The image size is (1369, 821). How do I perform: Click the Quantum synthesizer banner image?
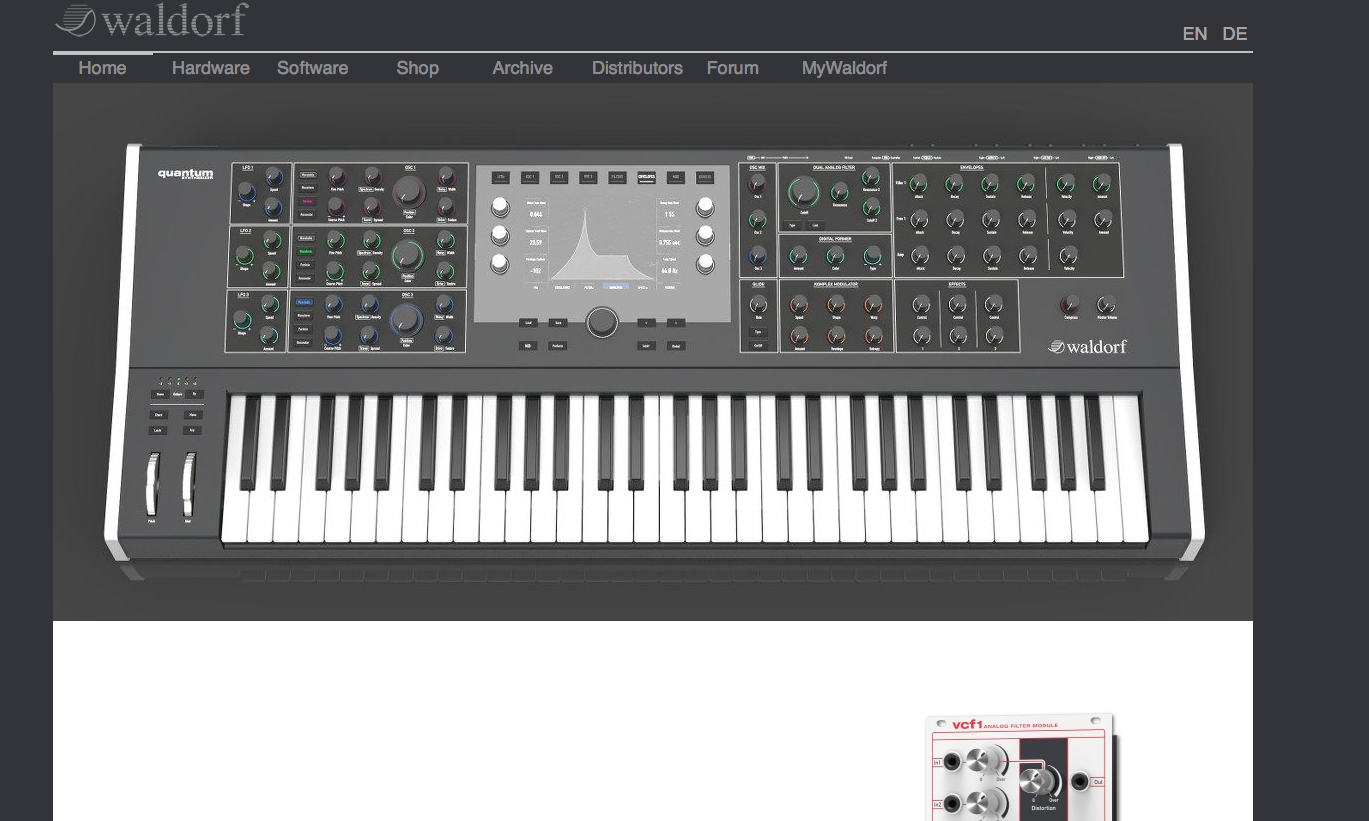pos(653,352)
